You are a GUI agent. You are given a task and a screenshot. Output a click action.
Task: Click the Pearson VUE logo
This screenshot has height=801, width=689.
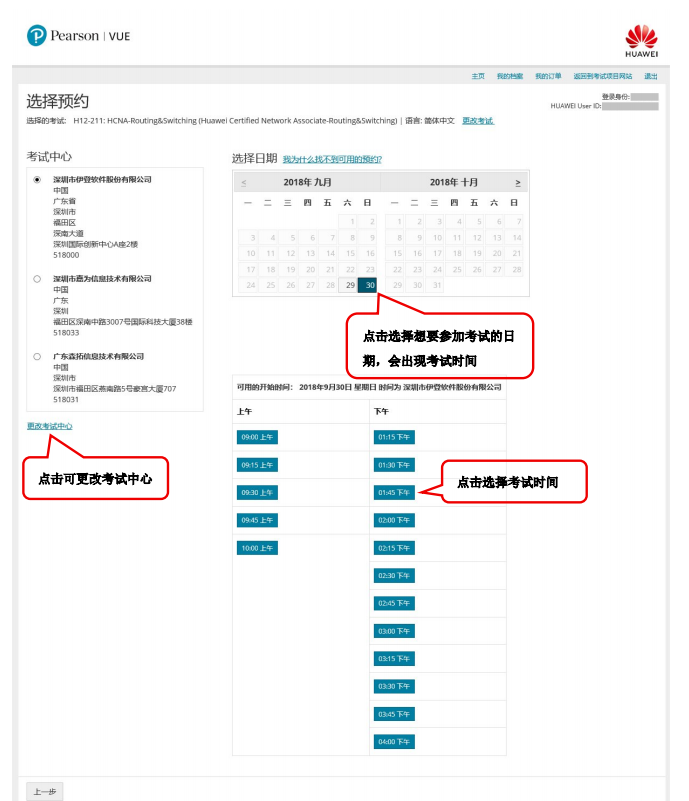point(78,36)
